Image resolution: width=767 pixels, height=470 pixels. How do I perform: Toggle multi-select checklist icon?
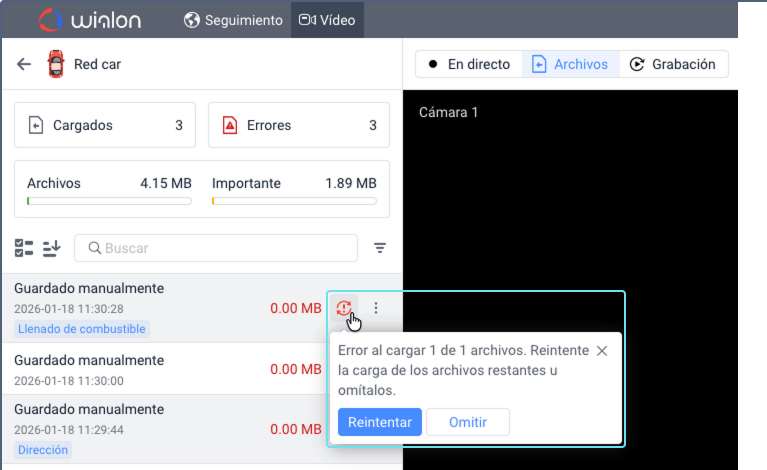pyautogui.click(x=24, y=248)
